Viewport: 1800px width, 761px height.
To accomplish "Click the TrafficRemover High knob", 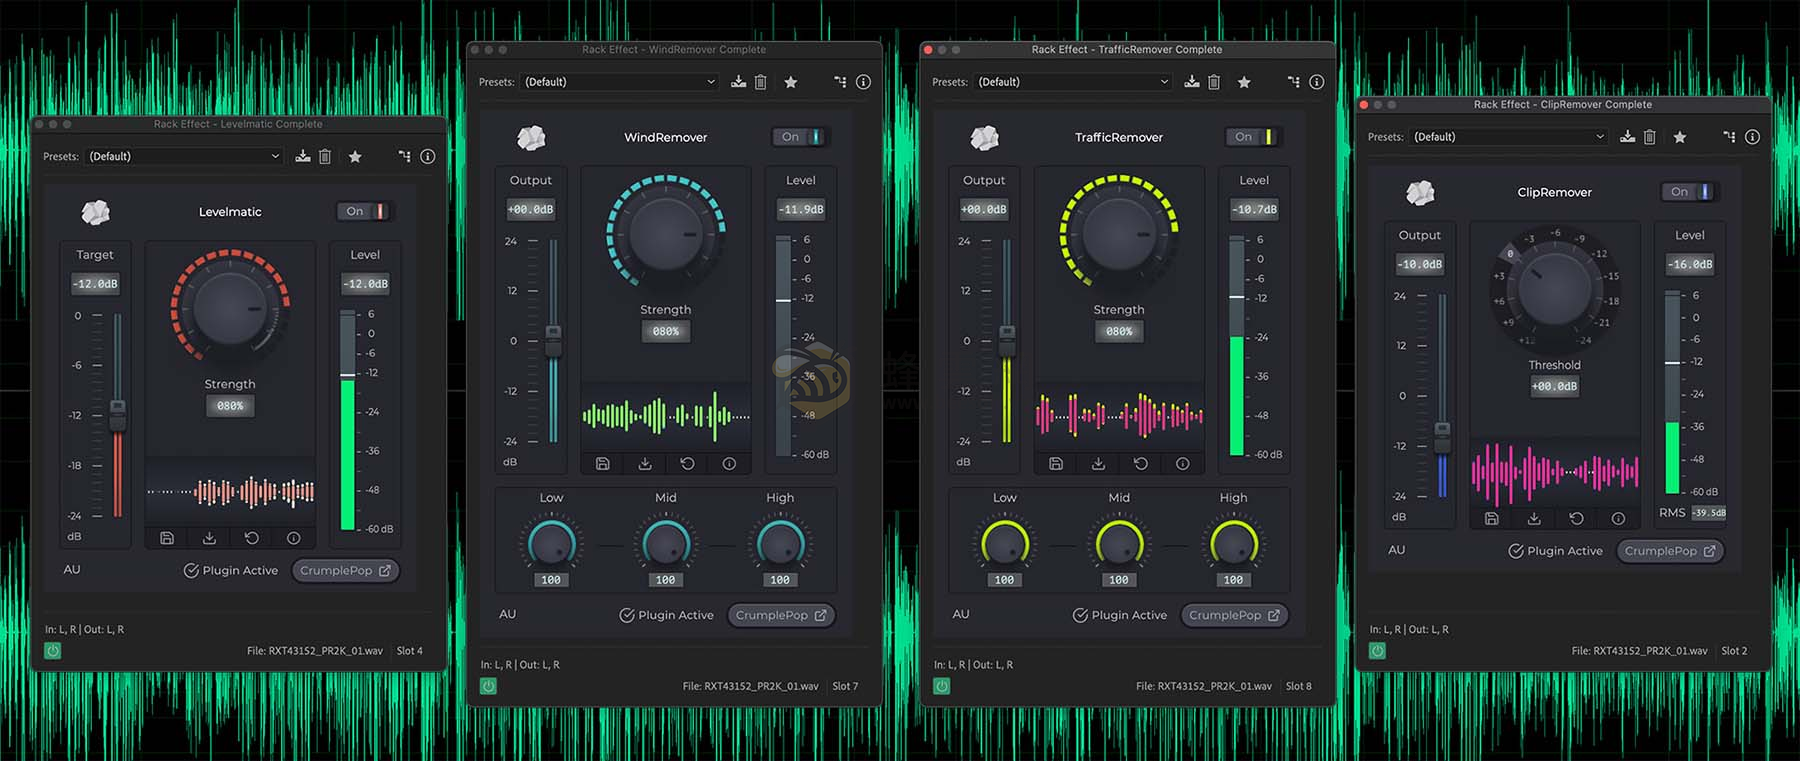I will 1233,543.
